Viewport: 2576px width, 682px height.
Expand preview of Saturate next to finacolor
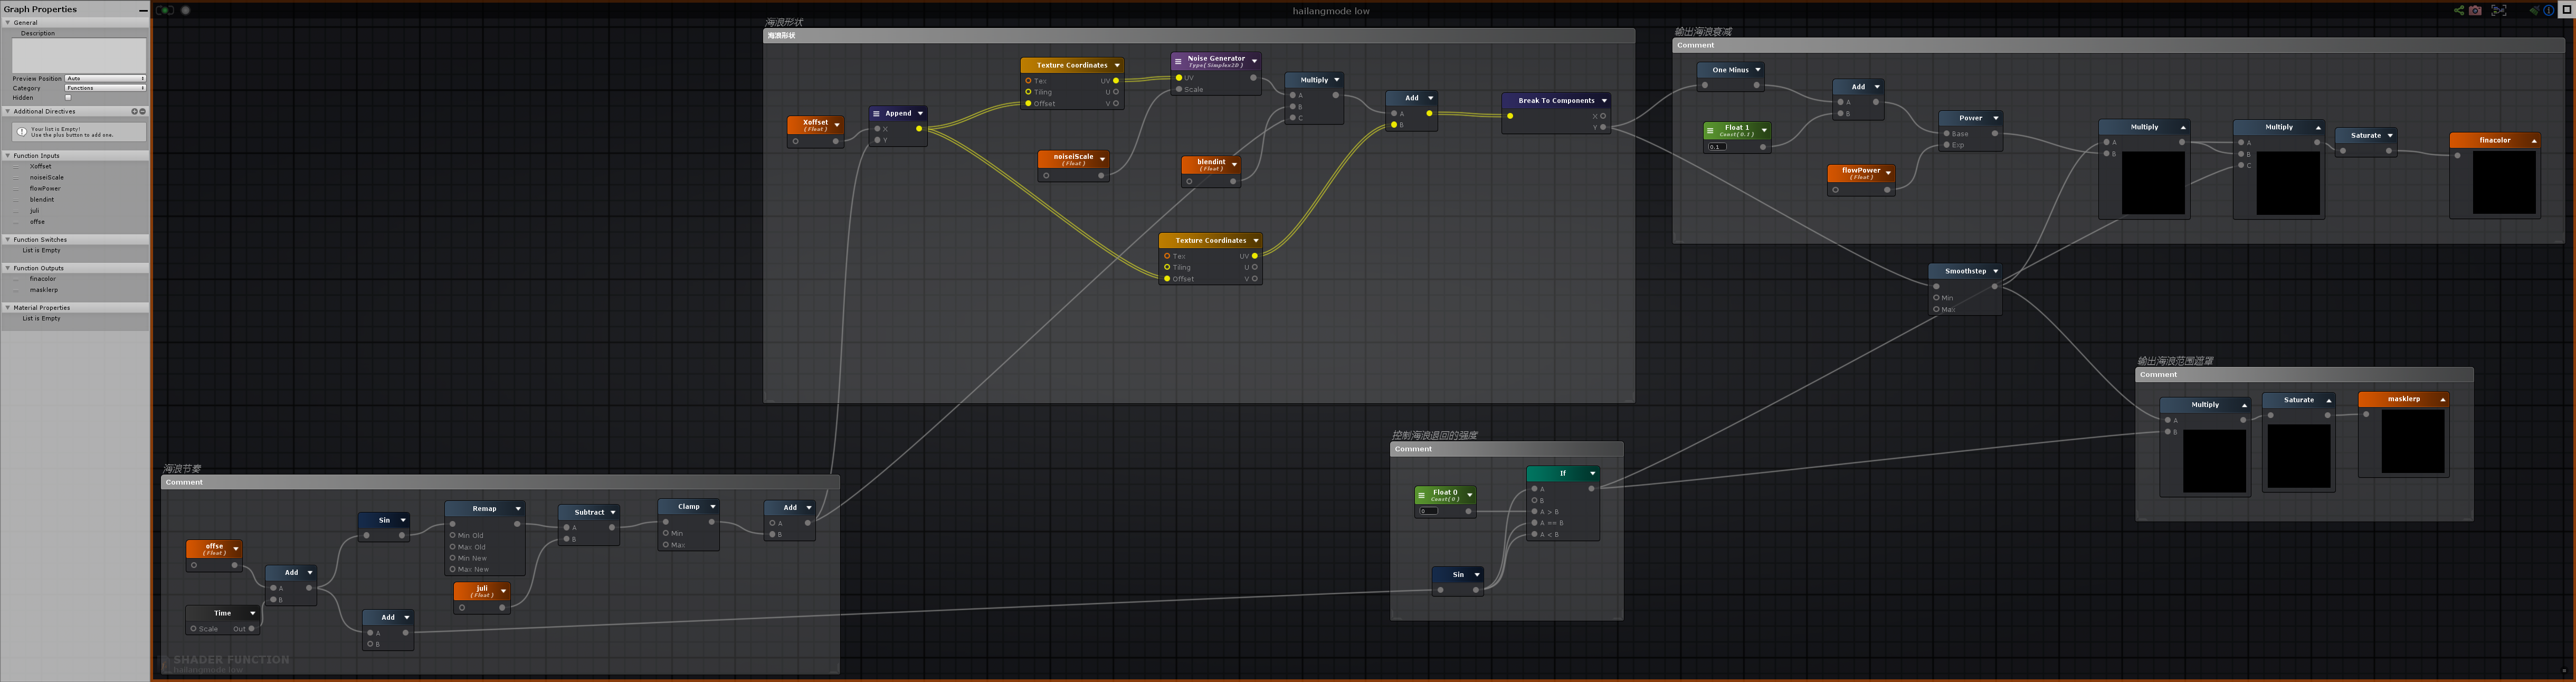(x=2390, y=135)
